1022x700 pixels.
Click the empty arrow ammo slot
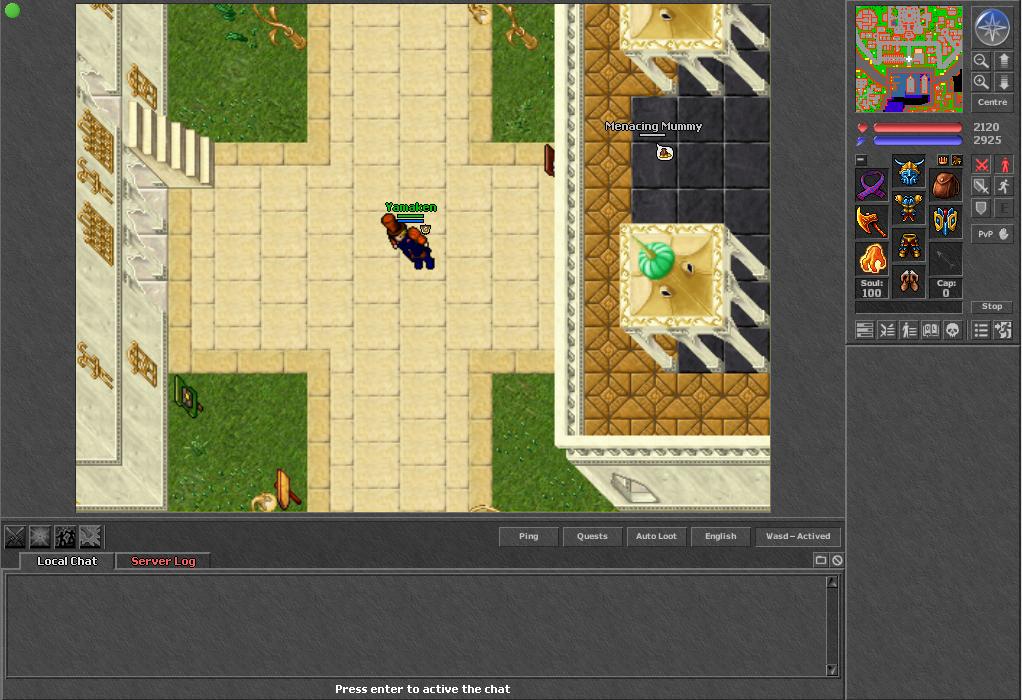(946, 259)
